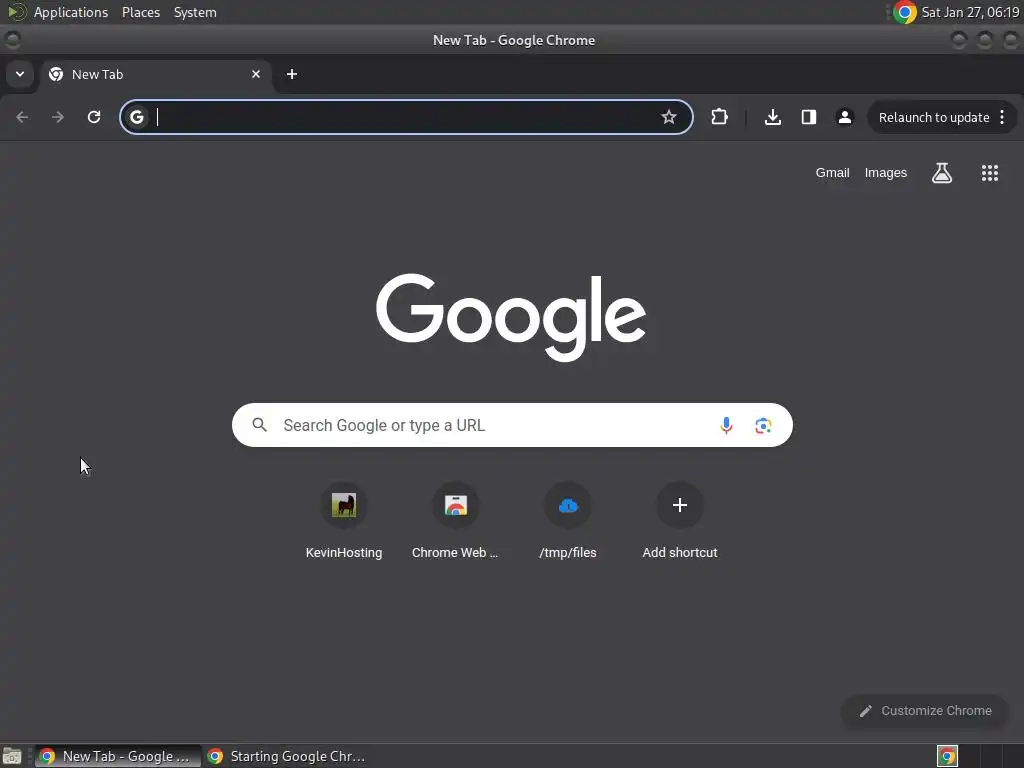The height and width of the screenshot is (768, 1024).
Task: Open the Chrome Web Store shortcut
Action: (455, 522)
